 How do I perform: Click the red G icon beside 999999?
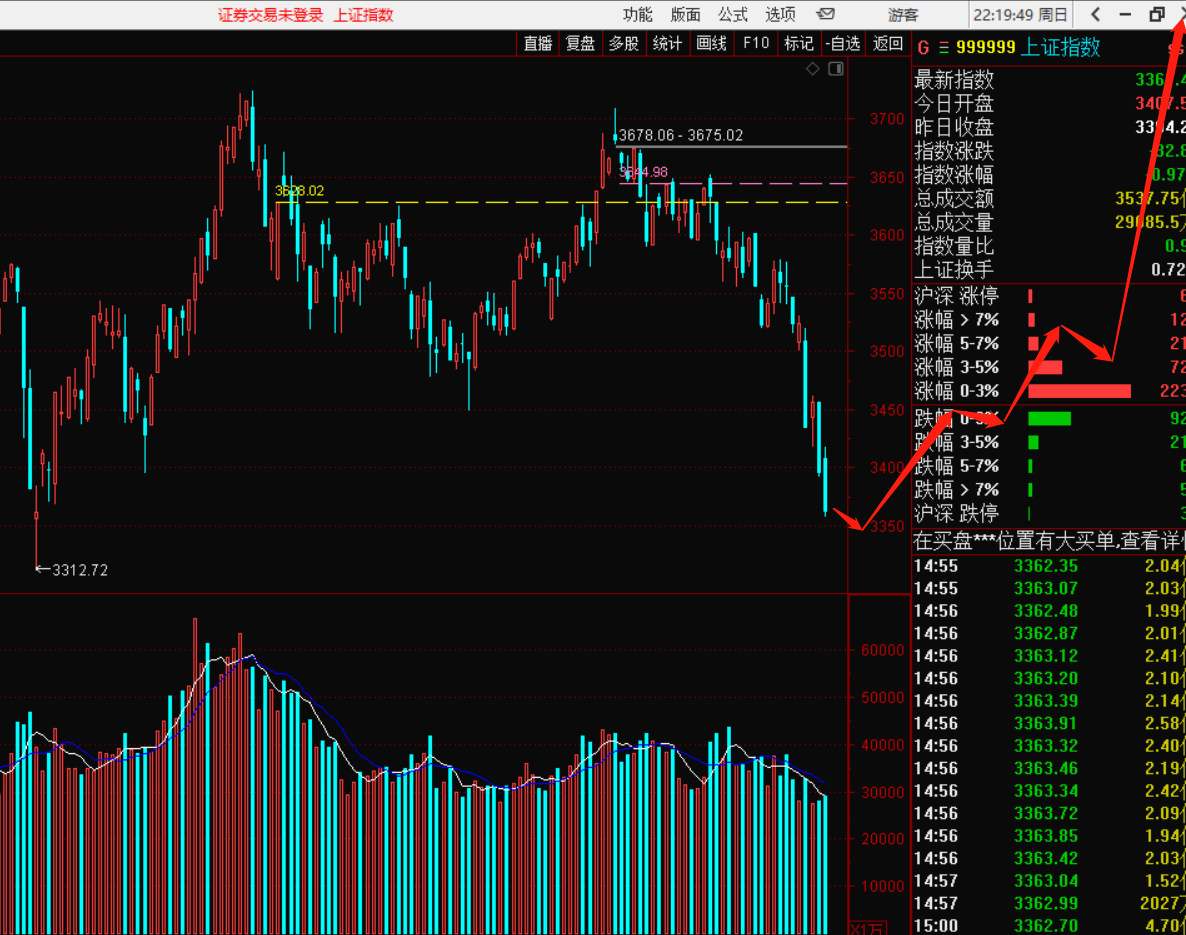pos(923,48)
